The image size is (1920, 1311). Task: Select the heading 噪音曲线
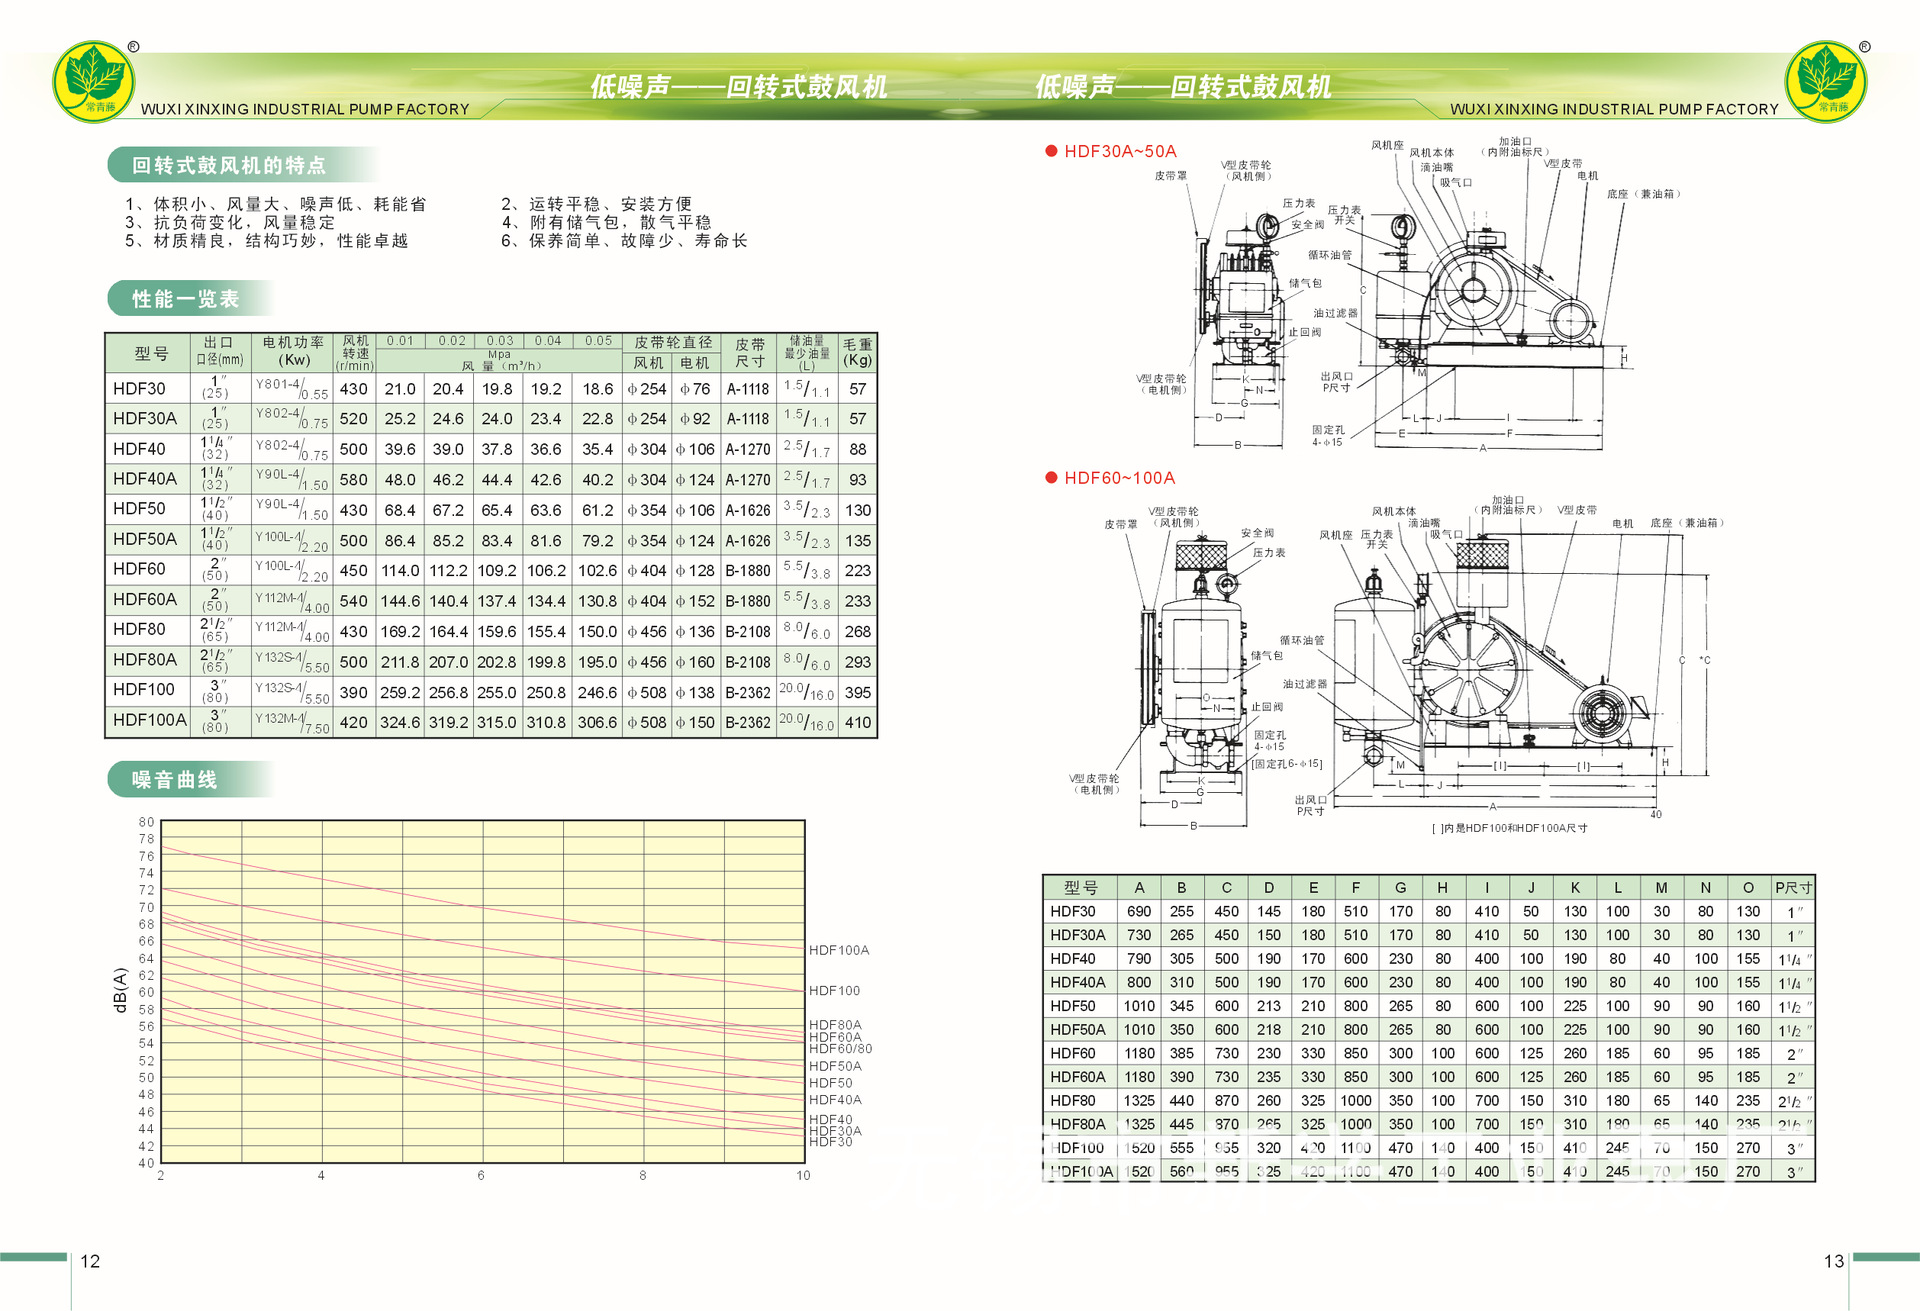coord(175,780)
